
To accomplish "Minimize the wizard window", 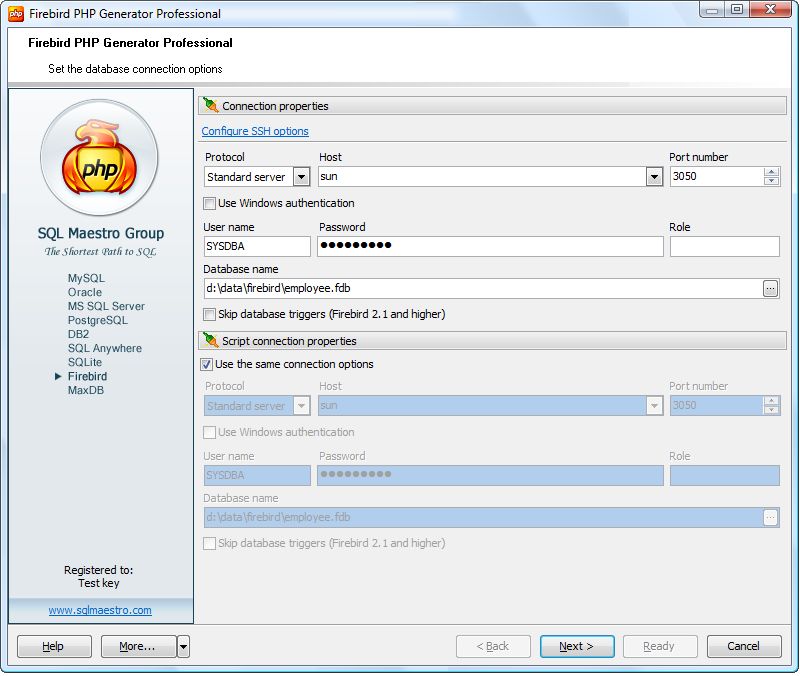I will (x=713, y=9).
